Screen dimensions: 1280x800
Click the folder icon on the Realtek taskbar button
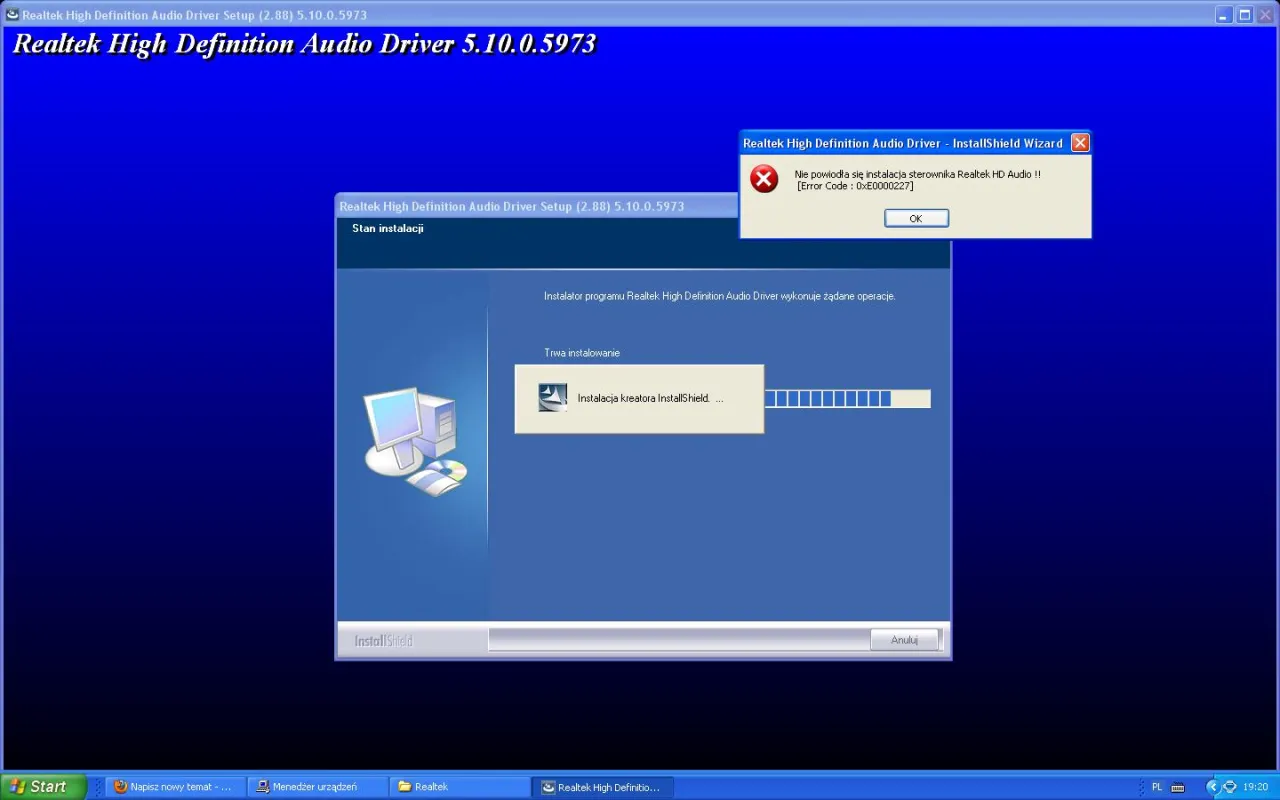point(404,787)
